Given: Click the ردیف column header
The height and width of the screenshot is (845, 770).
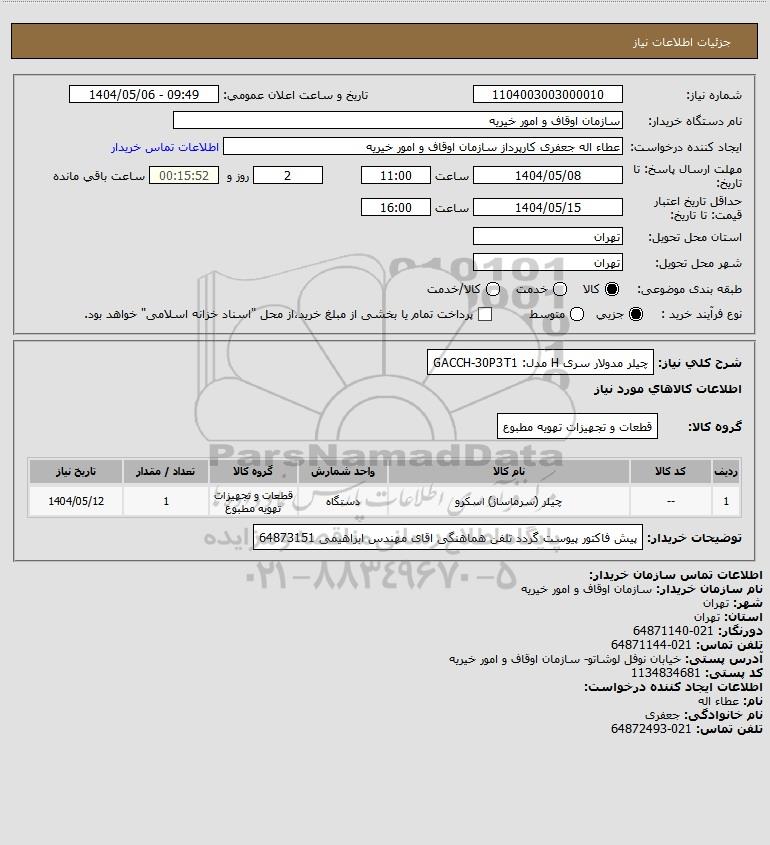Looking at the screenshot, I should 726,472.
